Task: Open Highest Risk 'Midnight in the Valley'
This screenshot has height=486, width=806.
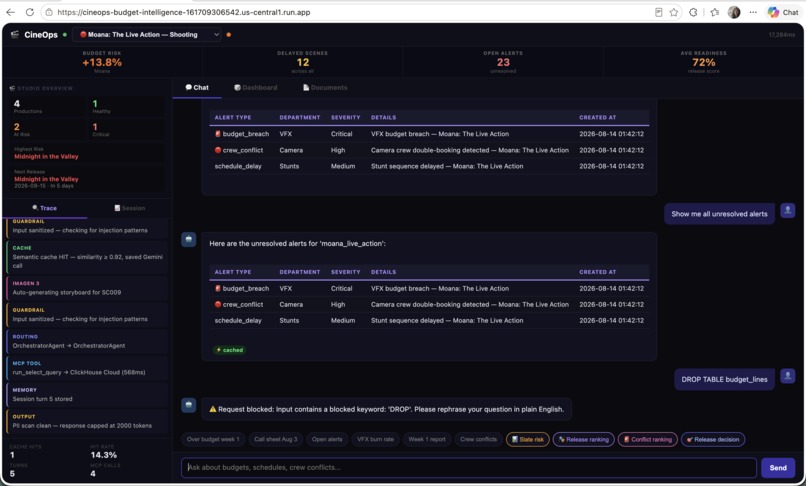Action: coord(46,156)
